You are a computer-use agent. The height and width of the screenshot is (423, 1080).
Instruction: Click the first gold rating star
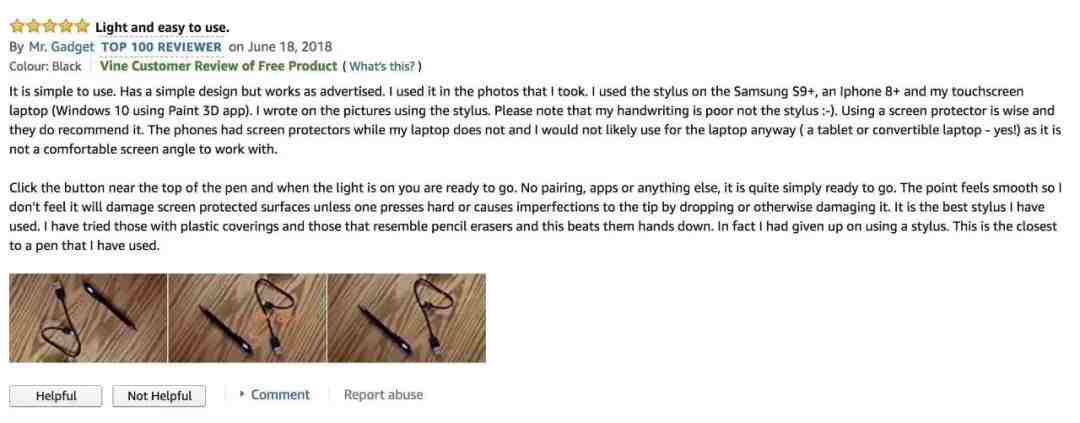click(17, 27)
